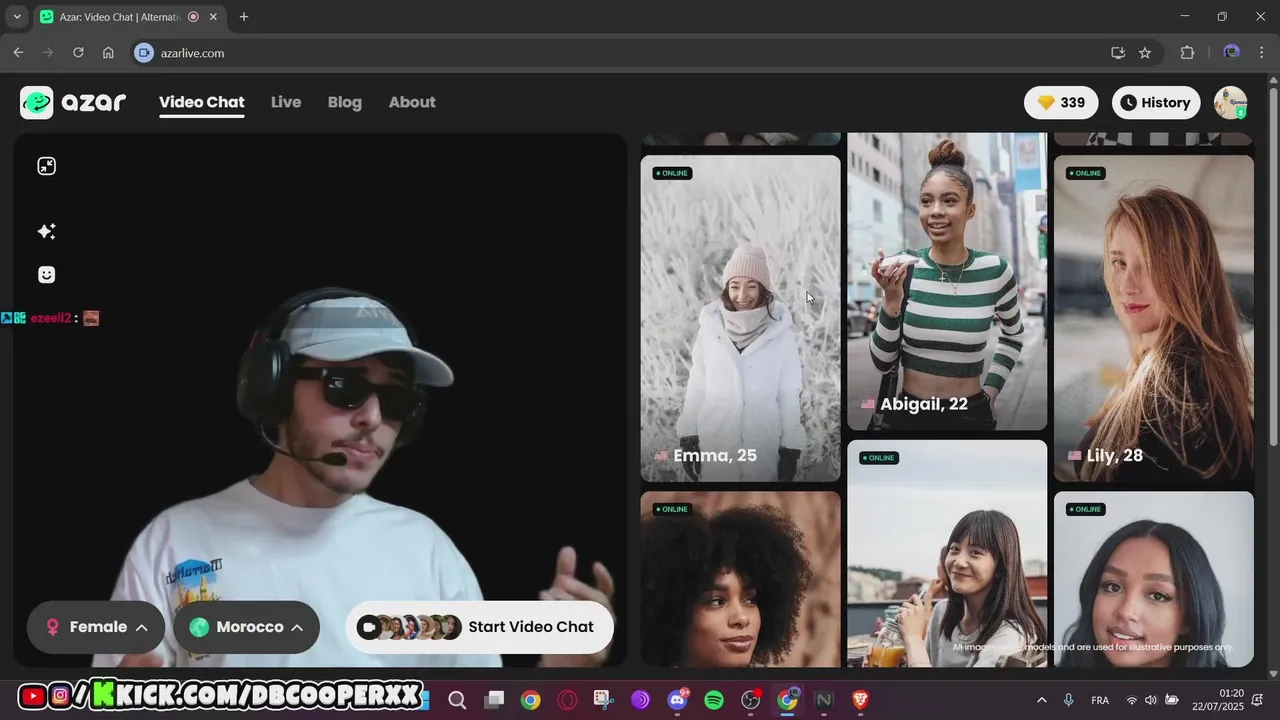Open the Blog page
Image resolution: width=1280 pixels, height=720 pixels.
pyautogui.click(x=345, y=102)
